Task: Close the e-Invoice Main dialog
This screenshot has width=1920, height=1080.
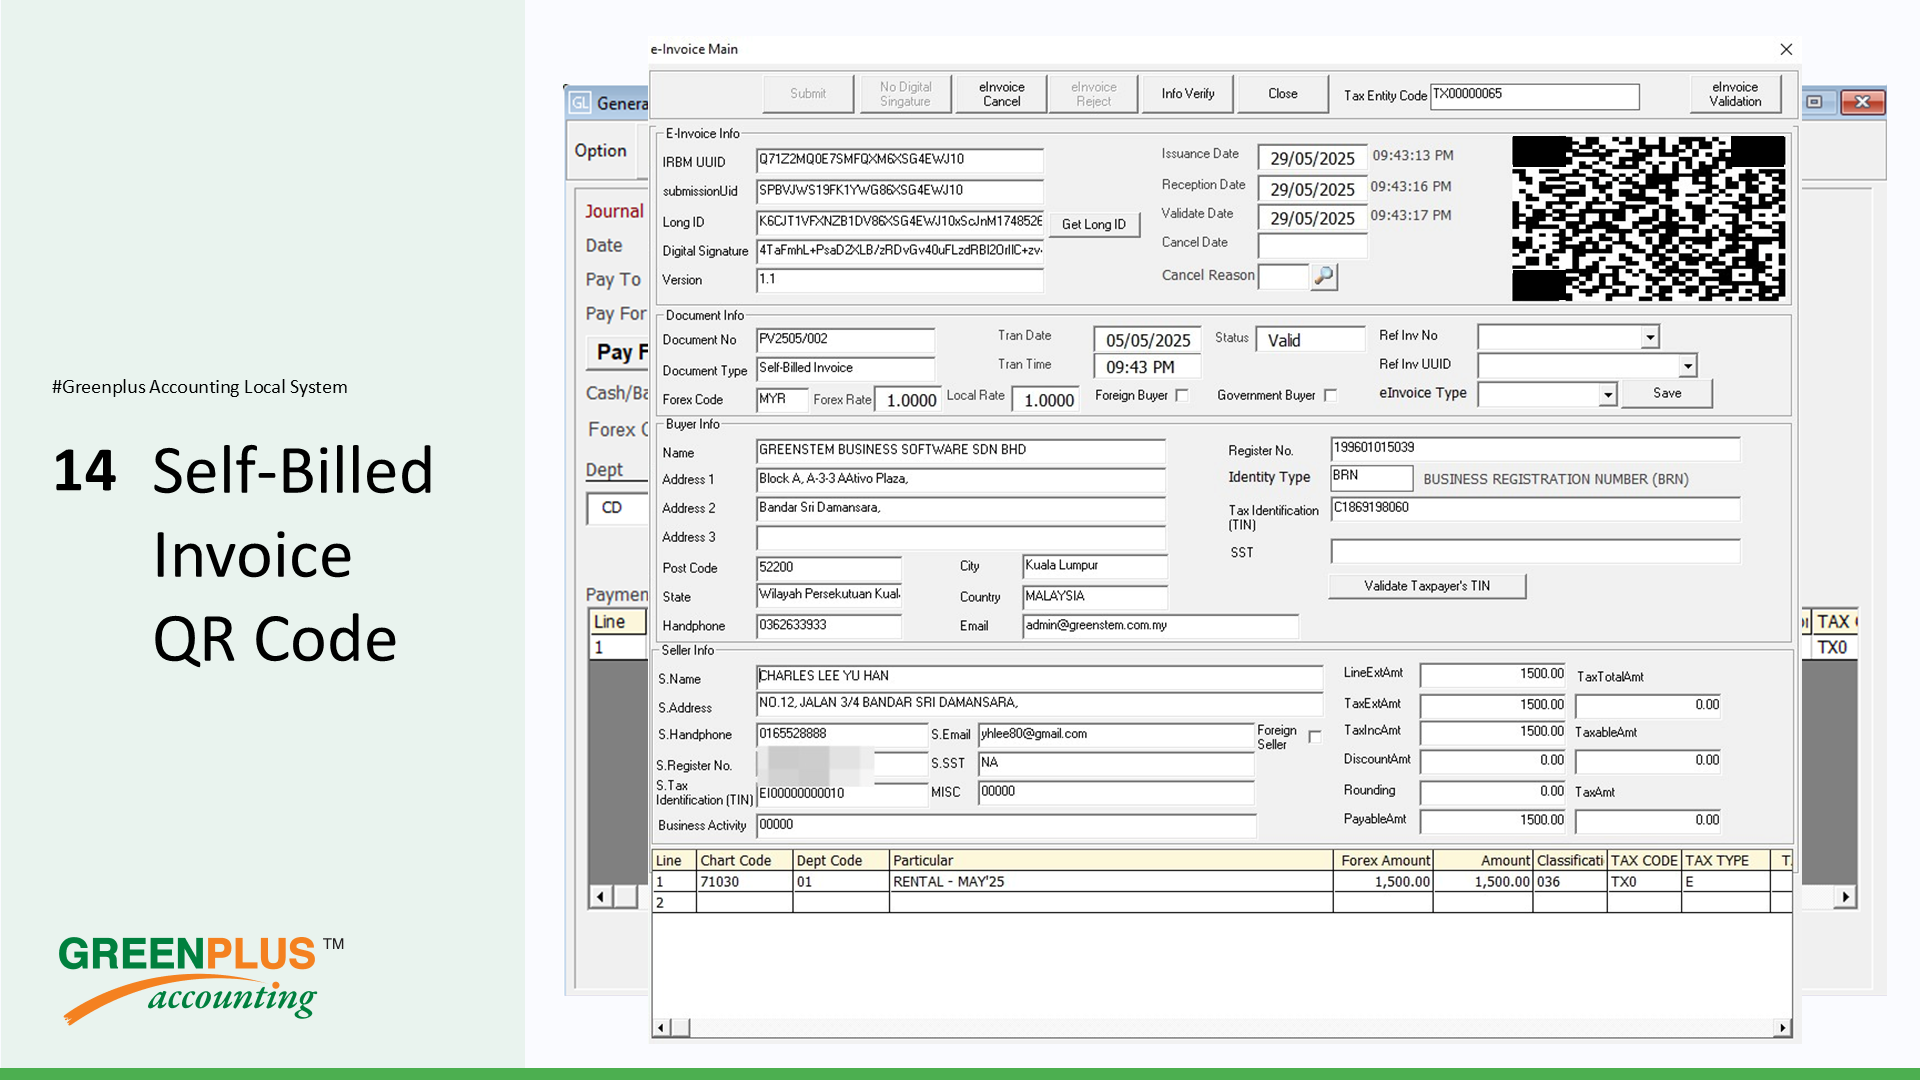Action: [x=1786, y=49]
